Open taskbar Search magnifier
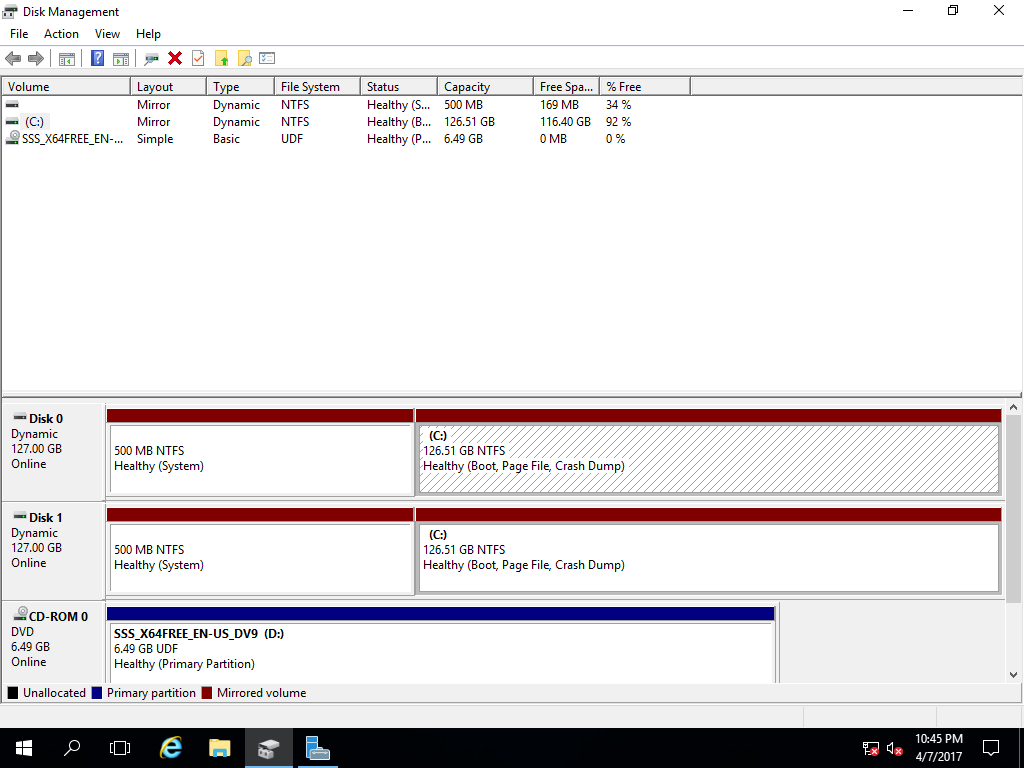The width and height of the screenshot is (1024, 768). point(72,748)
